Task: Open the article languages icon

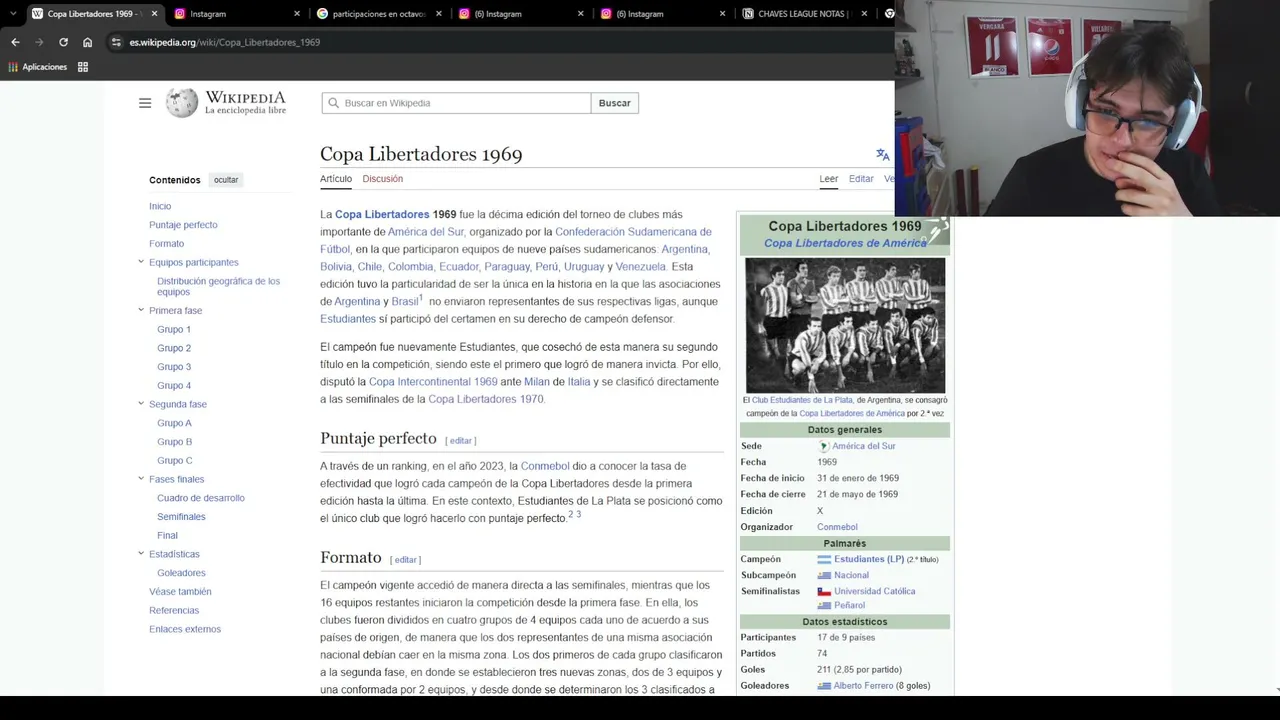Action: click(882, 154)
